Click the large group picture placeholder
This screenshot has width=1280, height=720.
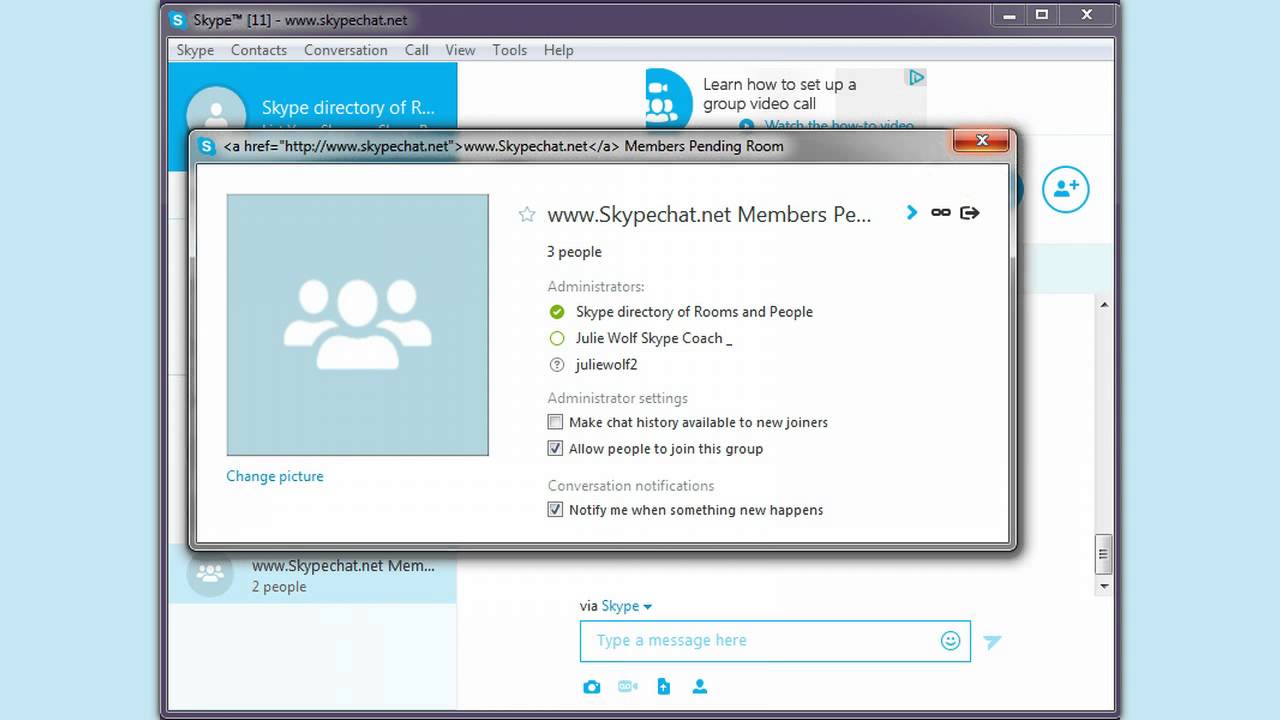coord(358,325)
